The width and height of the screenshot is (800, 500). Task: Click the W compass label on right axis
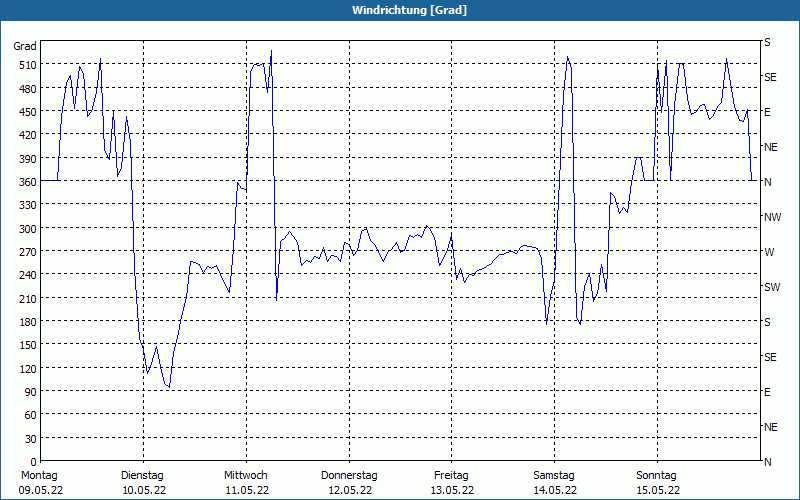tap(769, 252)
